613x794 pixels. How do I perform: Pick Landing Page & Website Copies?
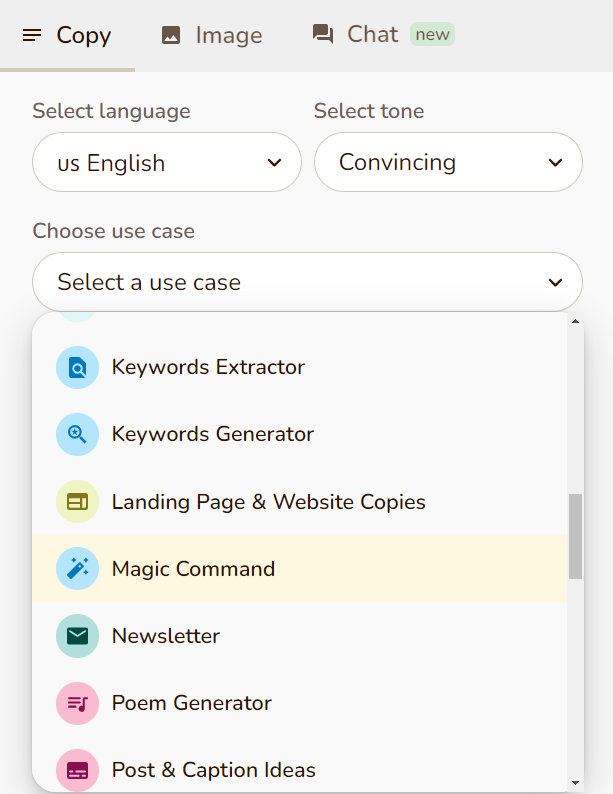click(x=268, y=502)
